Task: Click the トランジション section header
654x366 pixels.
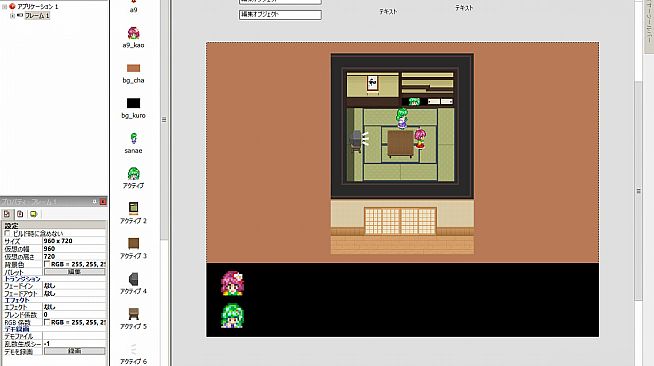Action: tap(22, 279)
